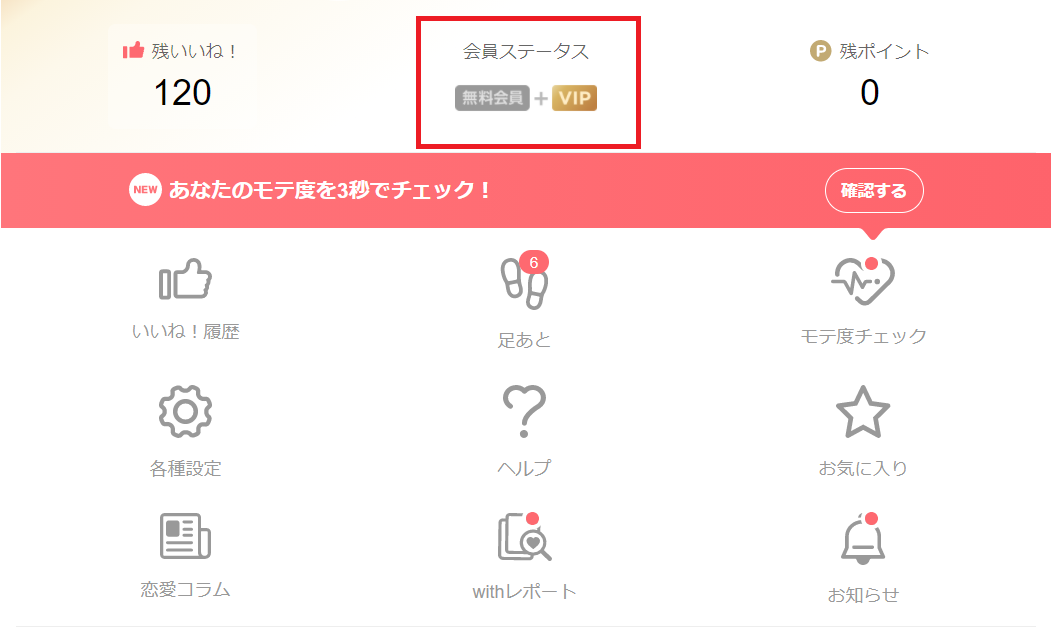Click the VIP status badge
Image resolution: width=1051 pixels, height=627 pixels.
[574, 98]
